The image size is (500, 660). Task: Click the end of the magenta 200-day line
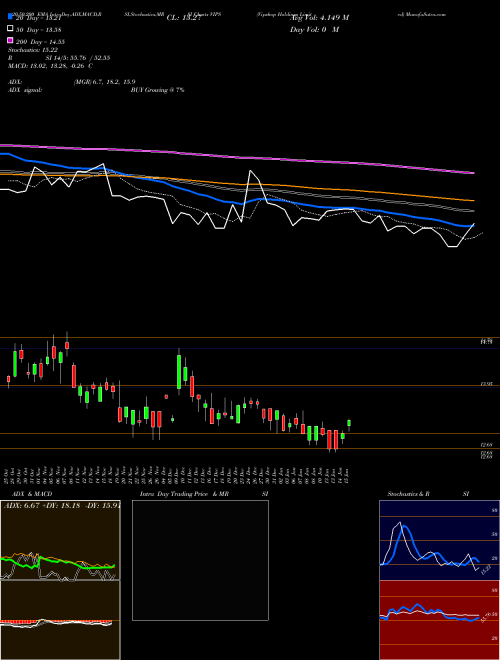point(472,173)
